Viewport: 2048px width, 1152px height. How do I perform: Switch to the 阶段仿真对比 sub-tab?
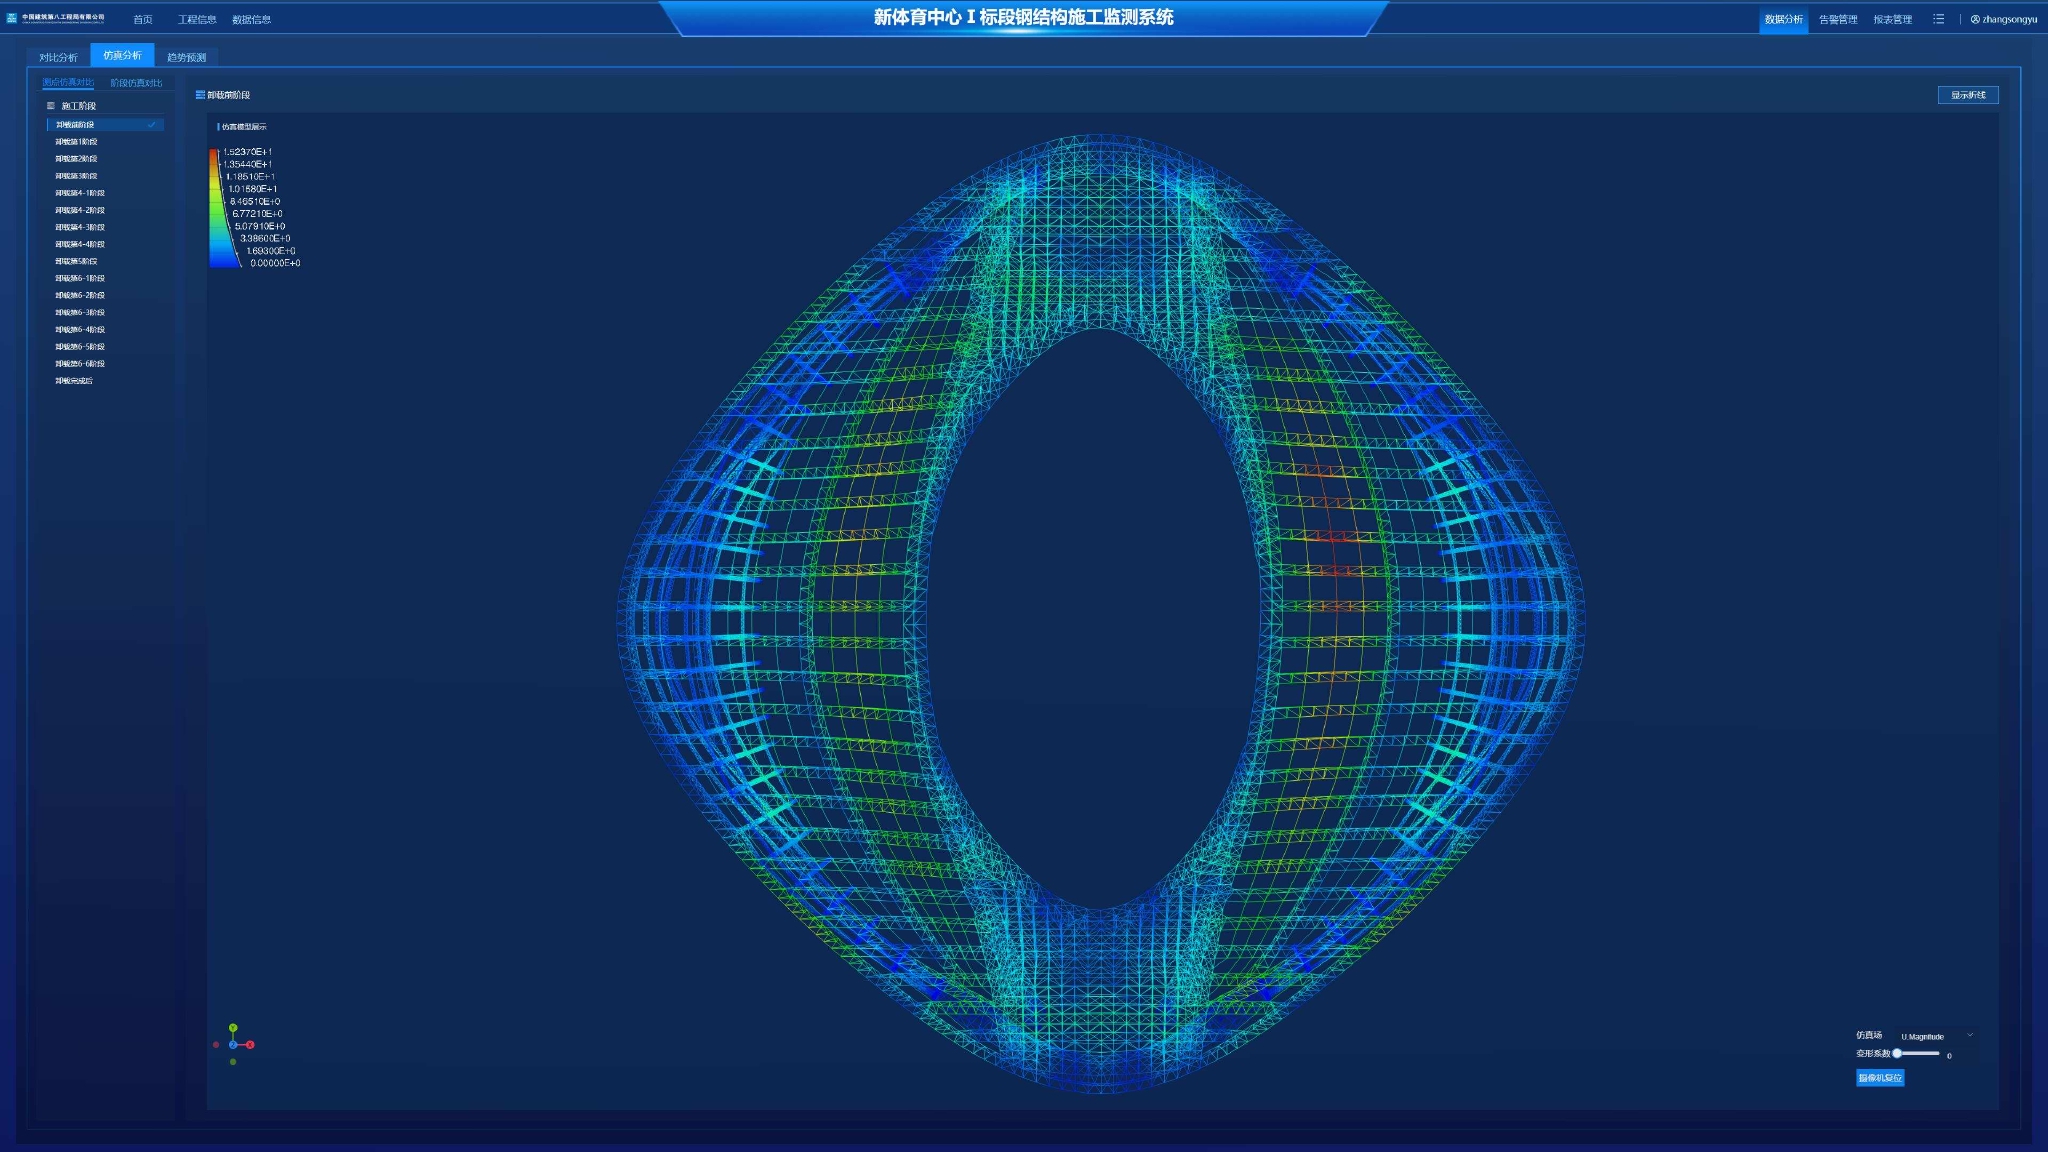pyautogui.click(x=136, y=83)
